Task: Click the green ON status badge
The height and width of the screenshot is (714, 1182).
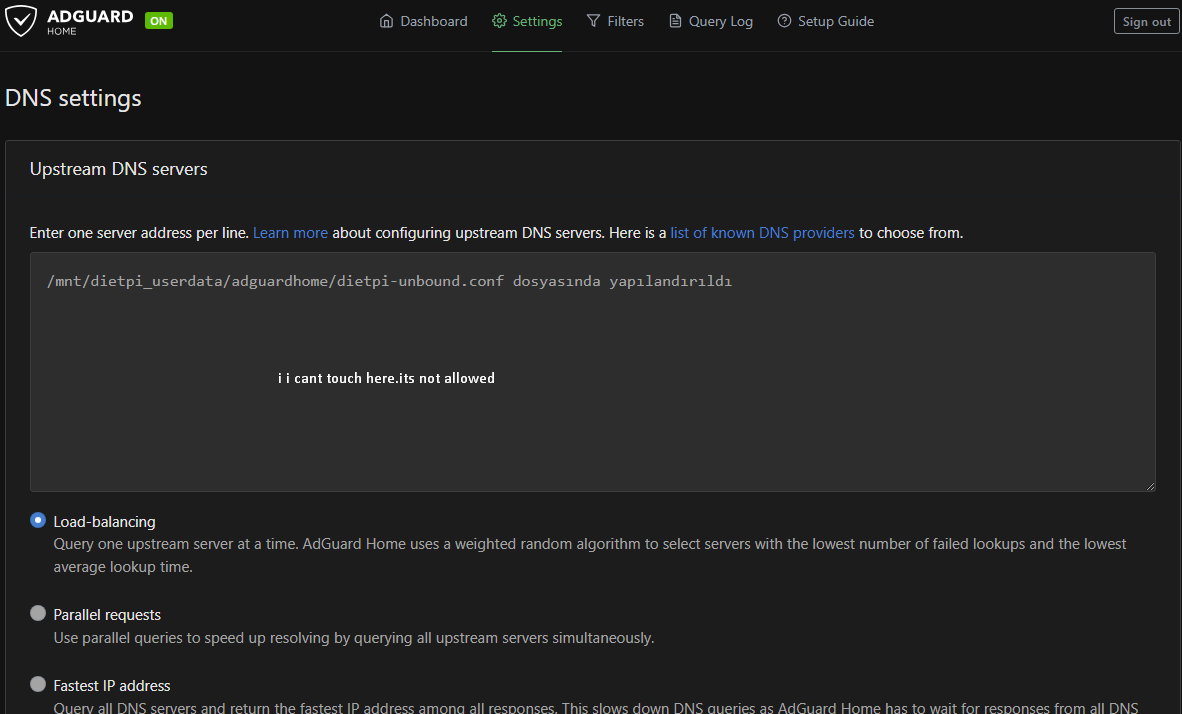Action: coord(158,21)
